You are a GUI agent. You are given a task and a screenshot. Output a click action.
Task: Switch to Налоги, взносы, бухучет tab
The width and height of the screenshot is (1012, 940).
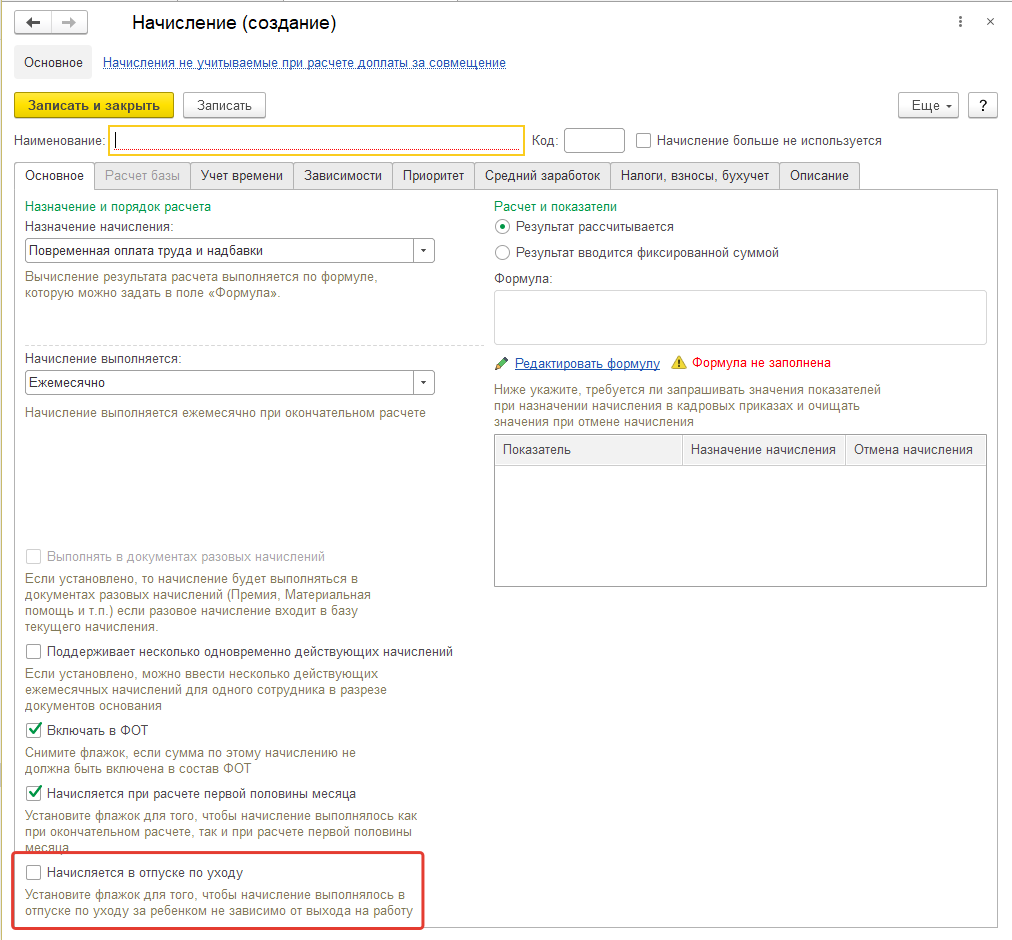pos(694,176)
